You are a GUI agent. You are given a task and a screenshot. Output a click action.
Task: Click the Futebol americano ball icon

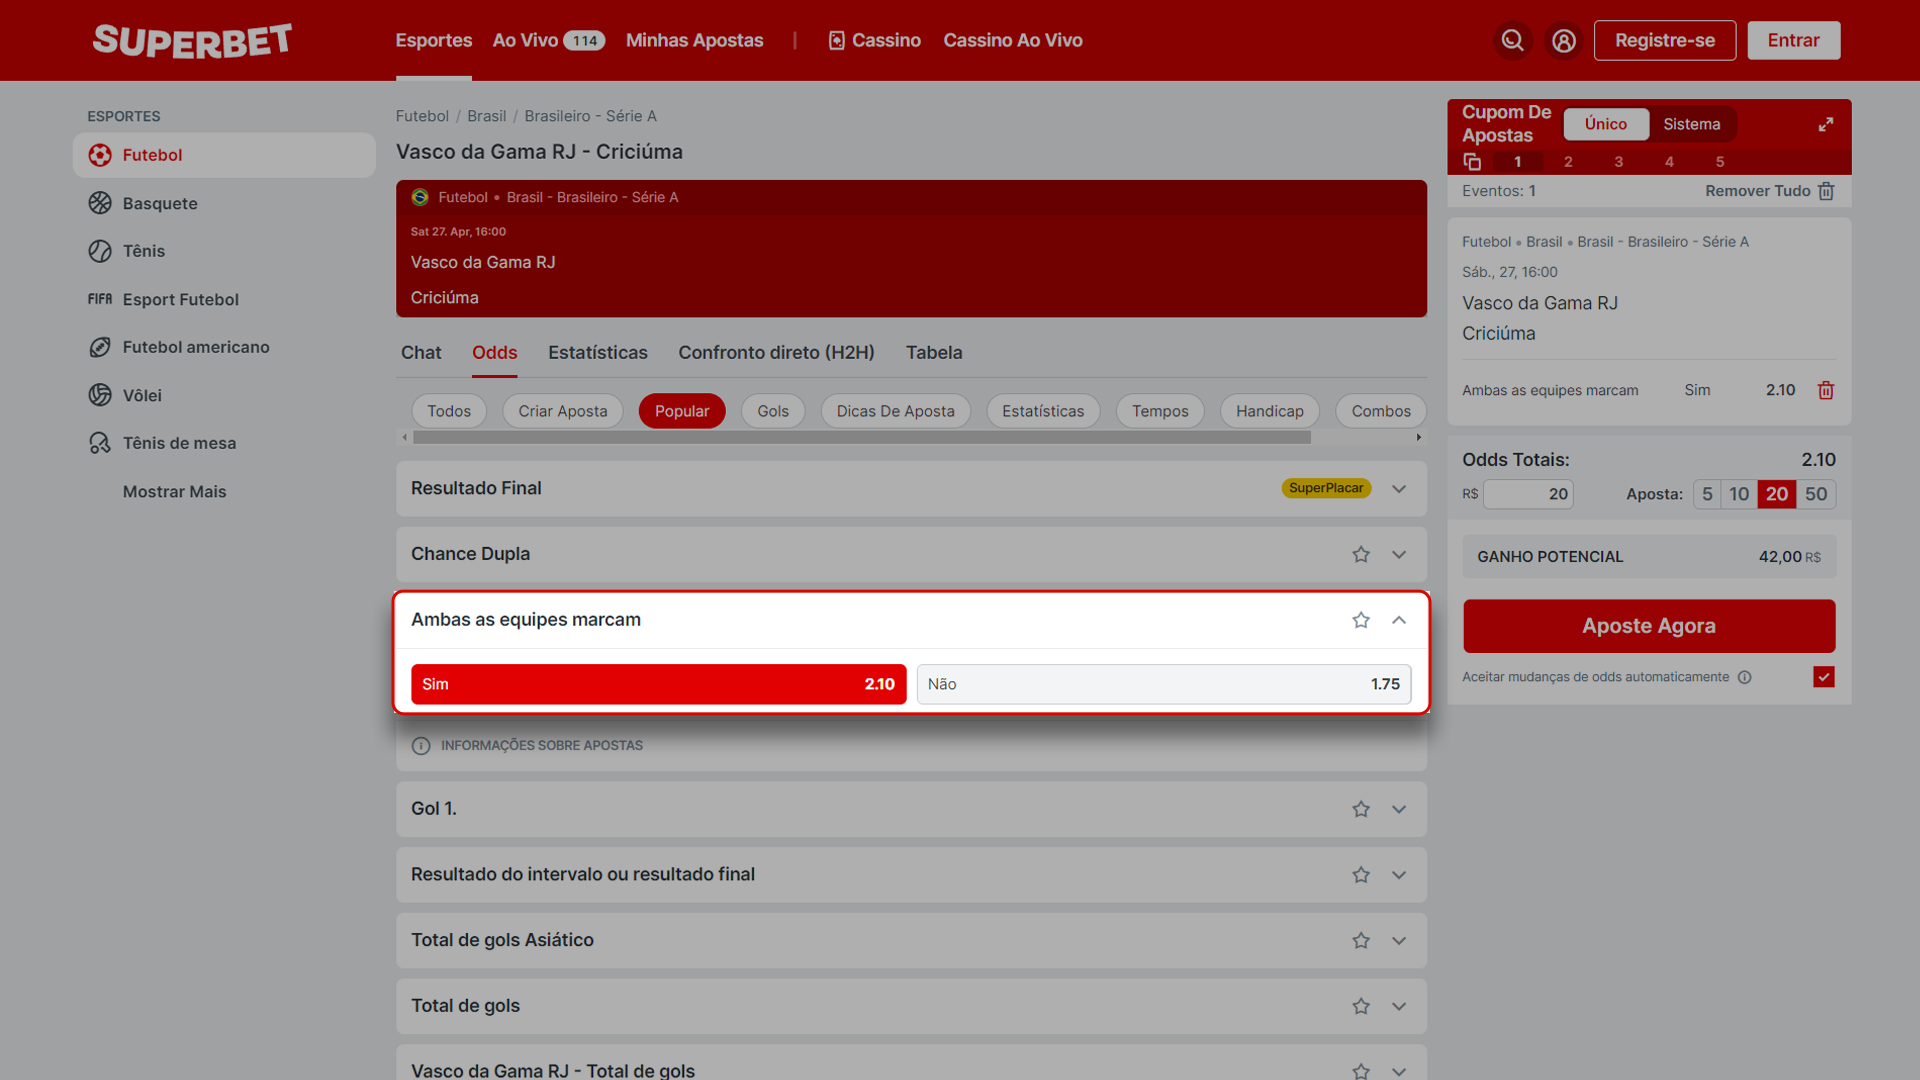click(100, 347)
